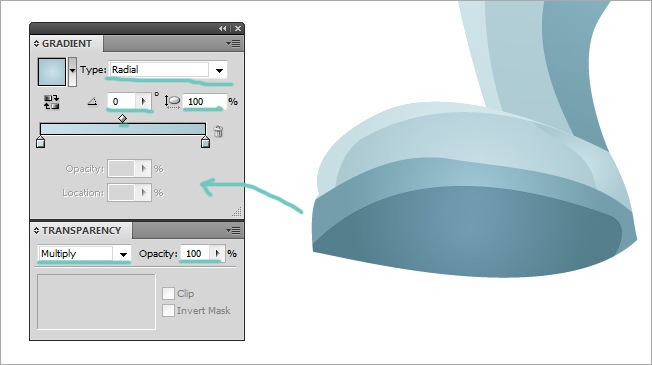Open the Location flyout arrow

click(x=143, y=193)
